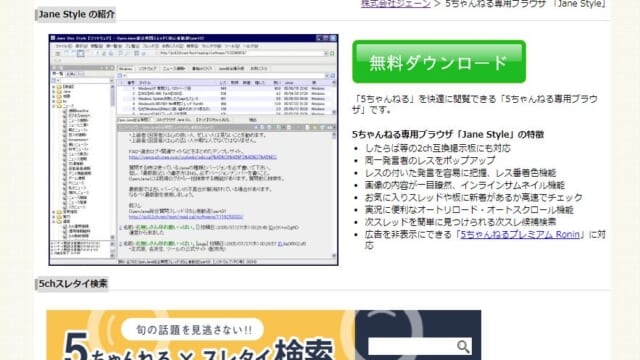The image size is (640, 360).
Task: Select the 'レス番着色機能' bullet line
Action: pyautogui.click(x=460, y=173)
